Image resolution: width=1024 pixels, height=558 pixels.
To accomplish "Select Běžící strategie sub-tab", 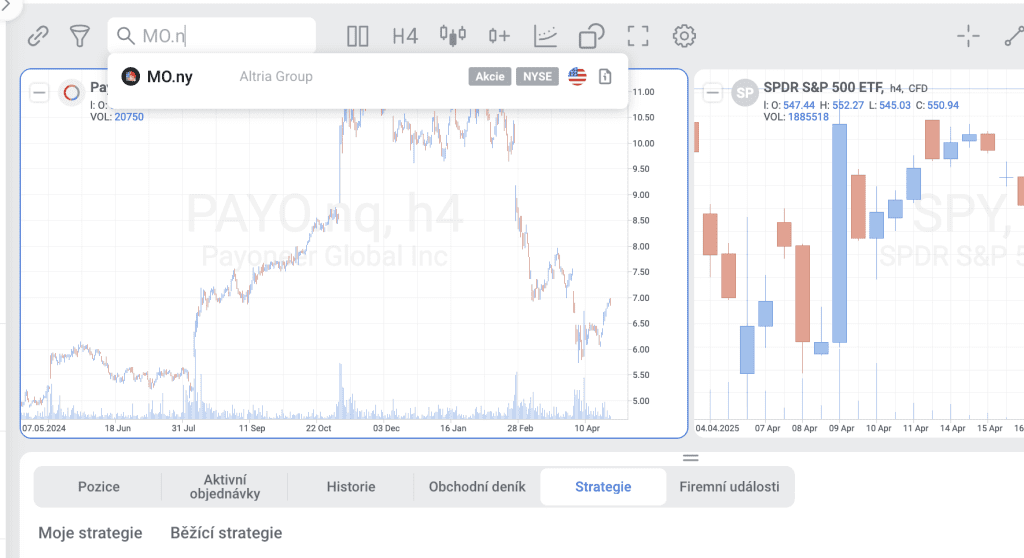I will point(226,533).
